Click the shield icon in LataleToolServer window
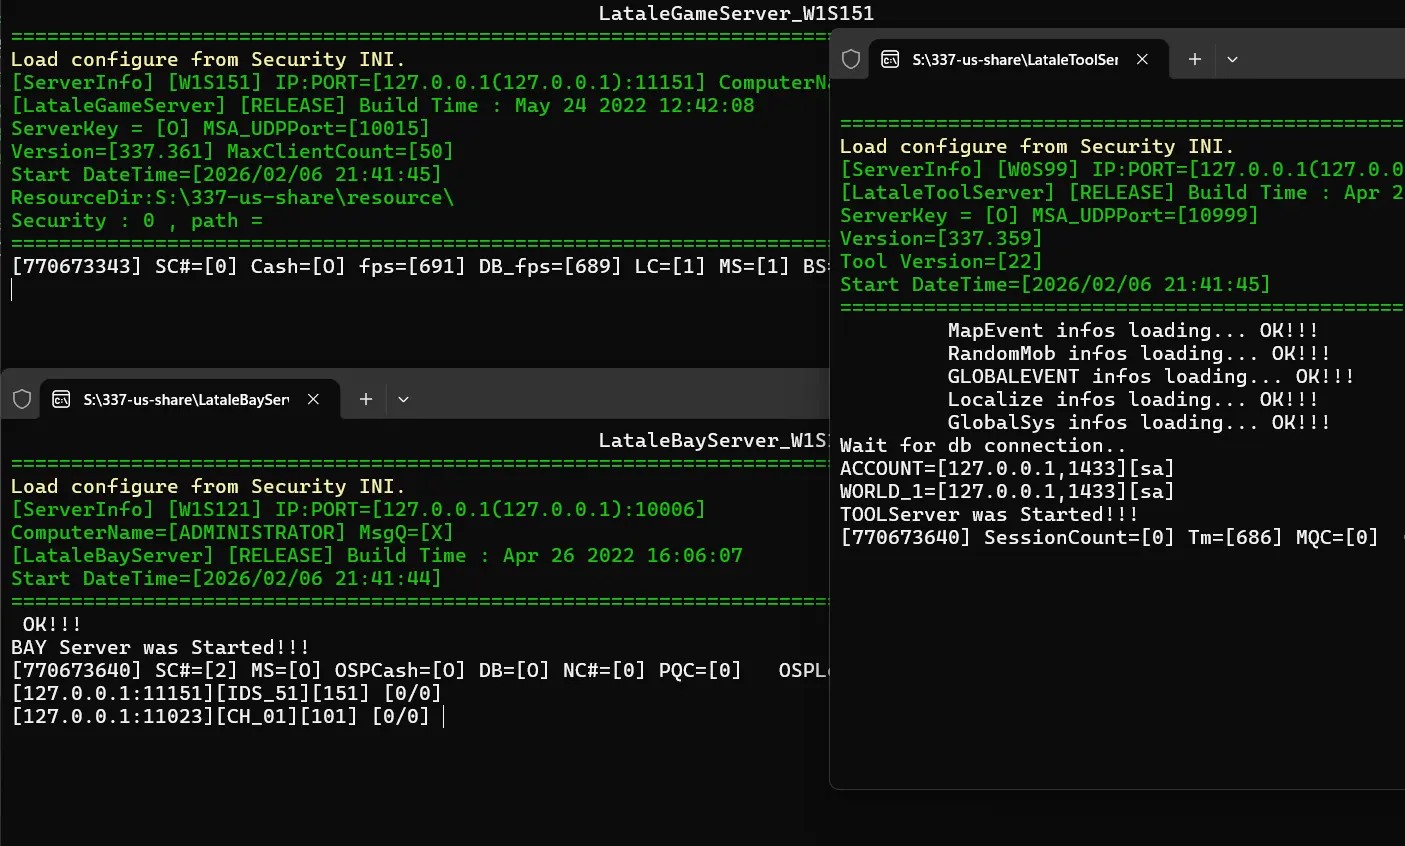Screen dimensions: 1405x846 click(851, 59)
